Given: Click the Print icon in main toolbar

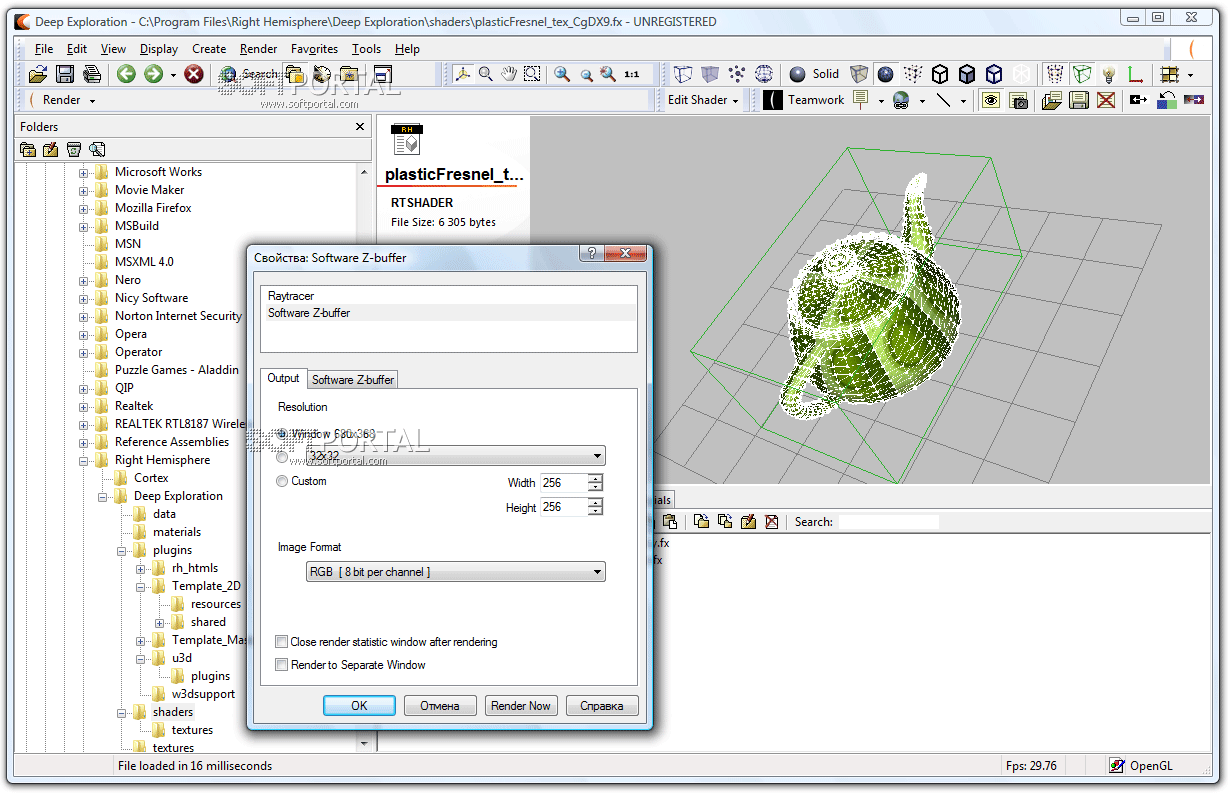Looking at the screenshot, I should pyautogui.click(x=92, y=74).
